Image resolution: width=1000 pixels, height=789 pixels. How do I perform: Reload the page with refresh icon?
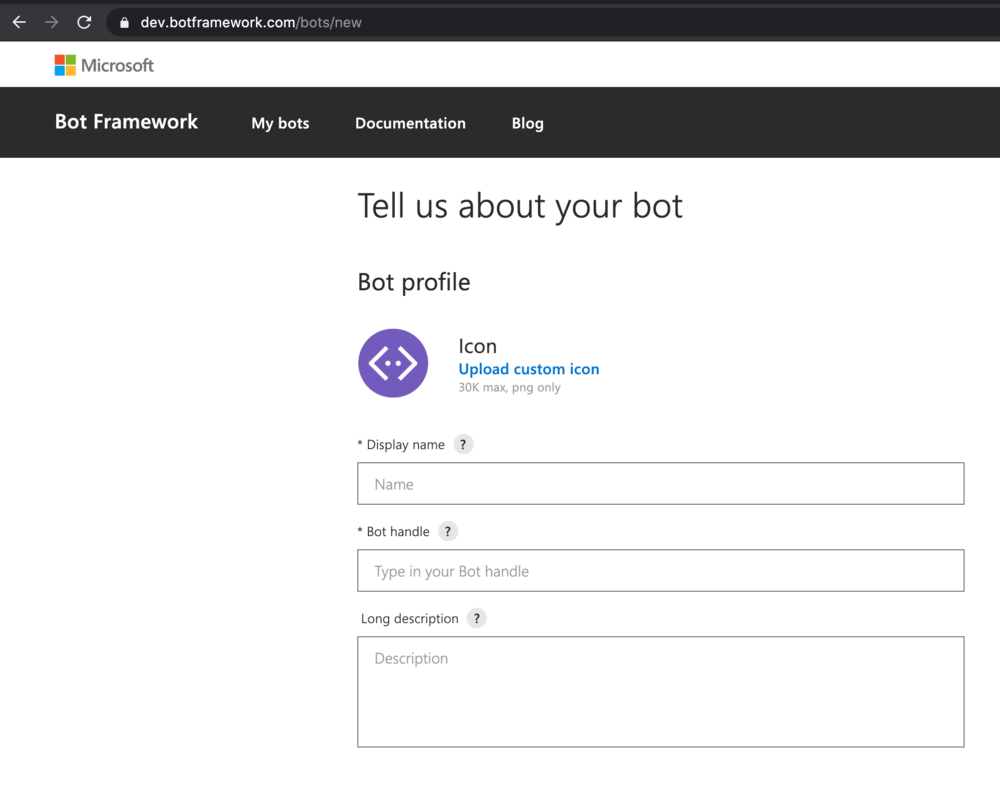84,22
